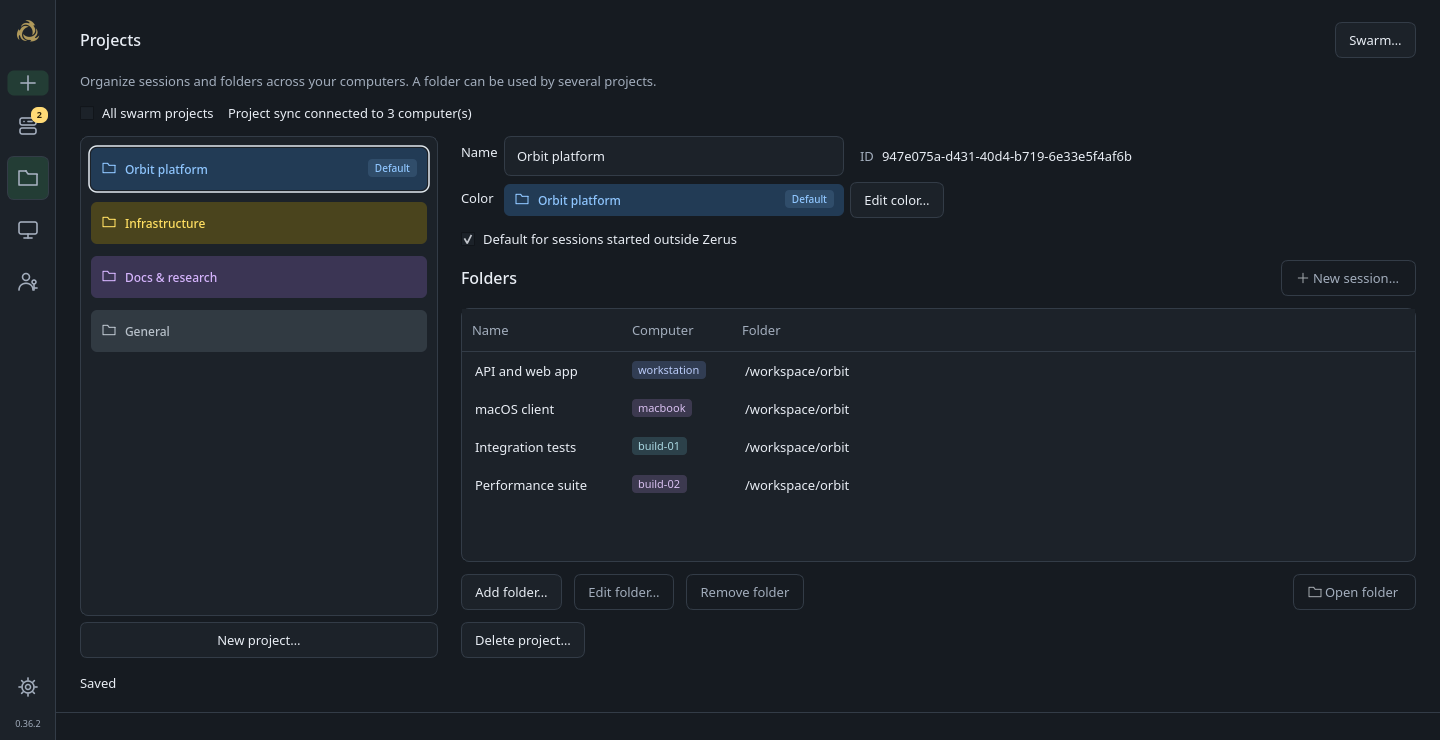Select the Docs & research project

coord(259,277)
